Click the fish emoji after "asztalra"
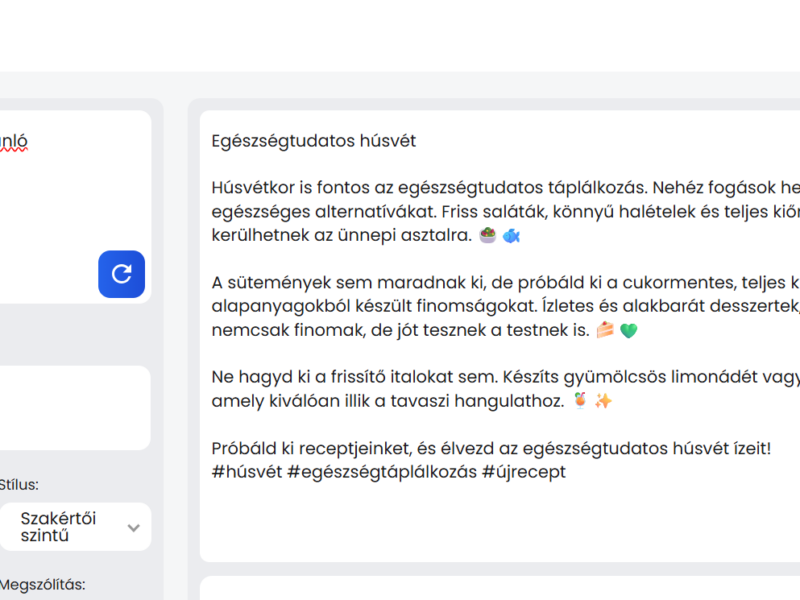Image resolution: width=800 pixels, height=600 pixels. click(x=513, y=235)
